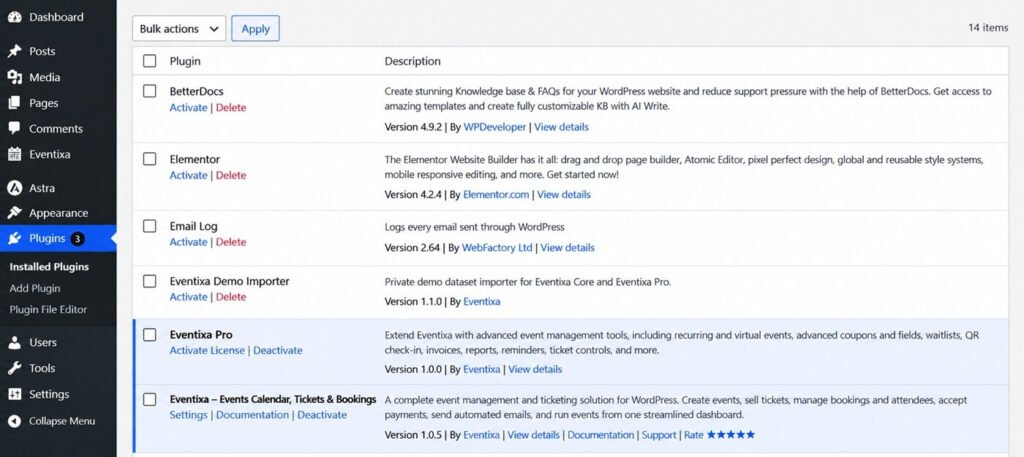Open Dashboard menu item

pyautogui.click(x=58, y=18)
